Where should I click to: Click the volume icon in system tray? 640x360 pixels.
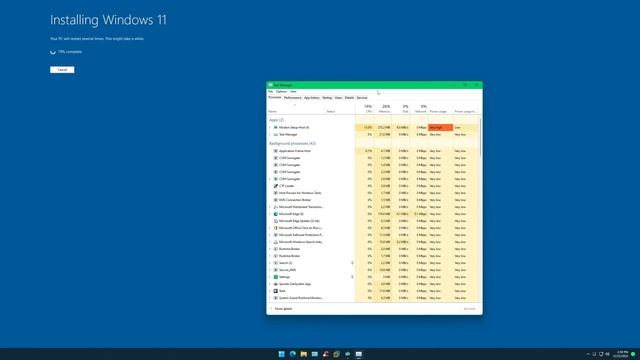click(607, 354)
